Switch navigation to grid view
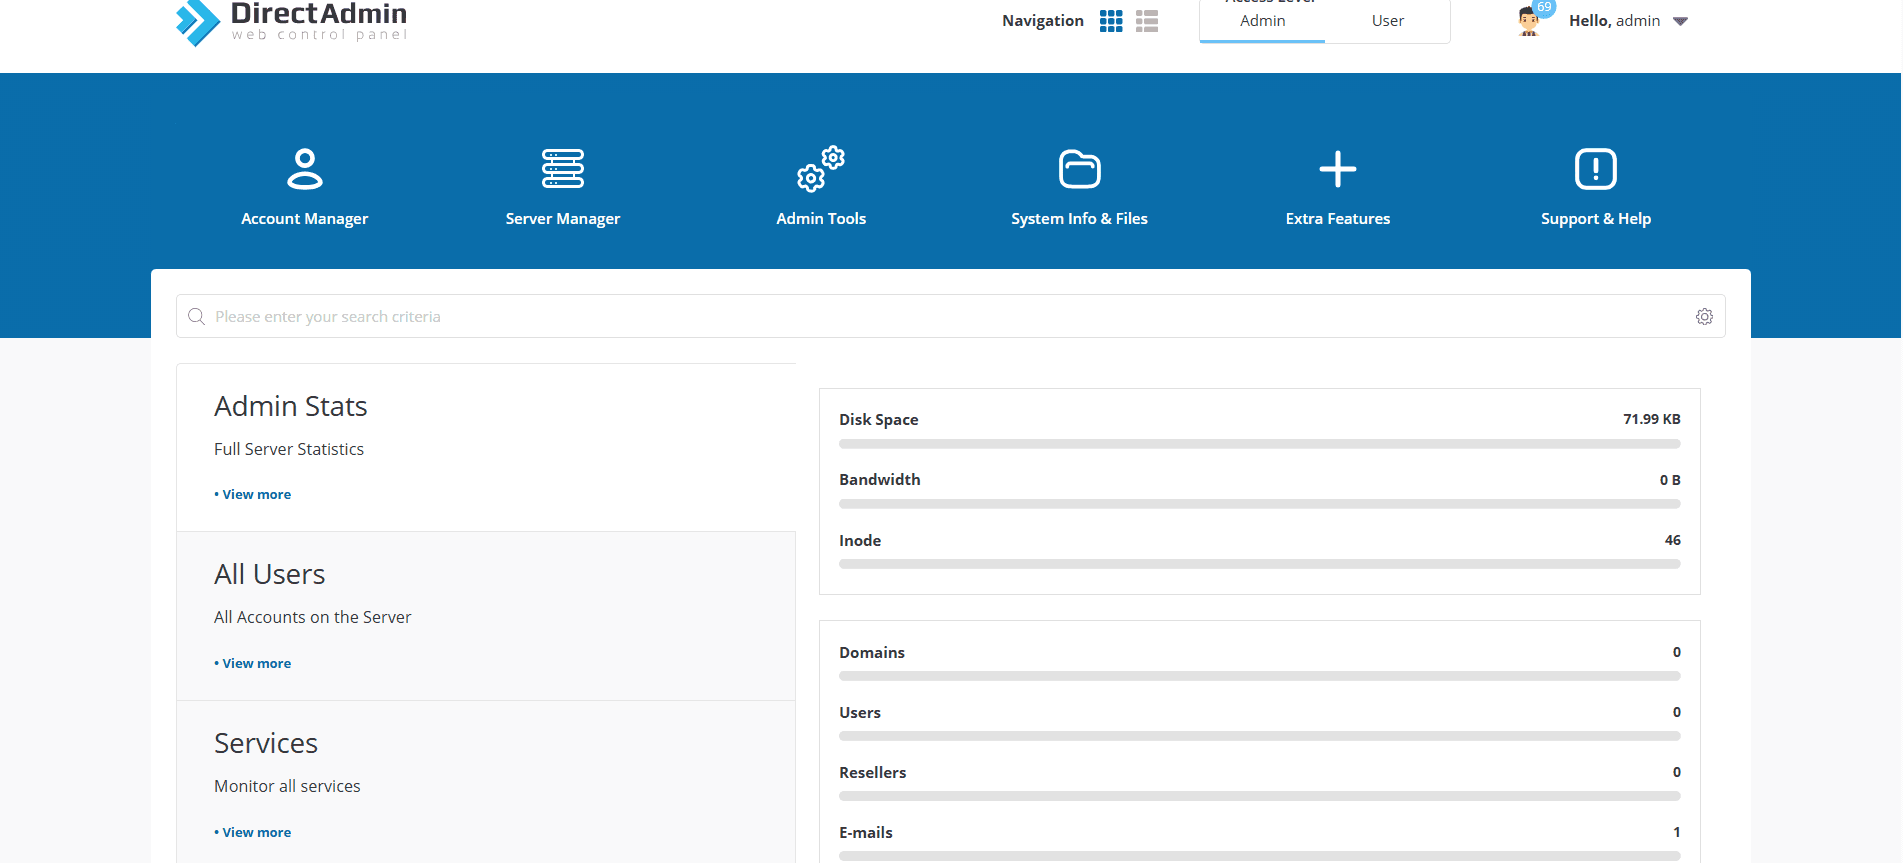The image size is (1903, 863). click(x=1110, y=21)
